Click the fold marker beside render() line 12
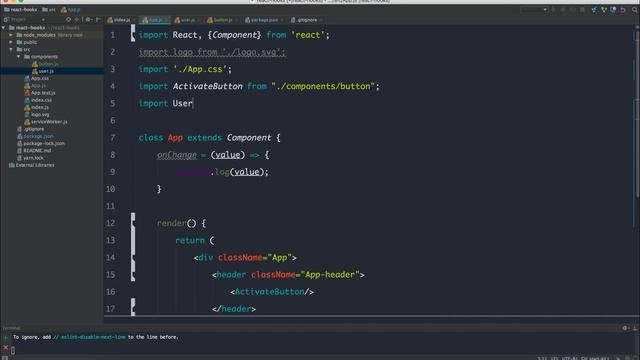Image resolution: width=640 pixels, height=360 pixels. tap(133, 222)
